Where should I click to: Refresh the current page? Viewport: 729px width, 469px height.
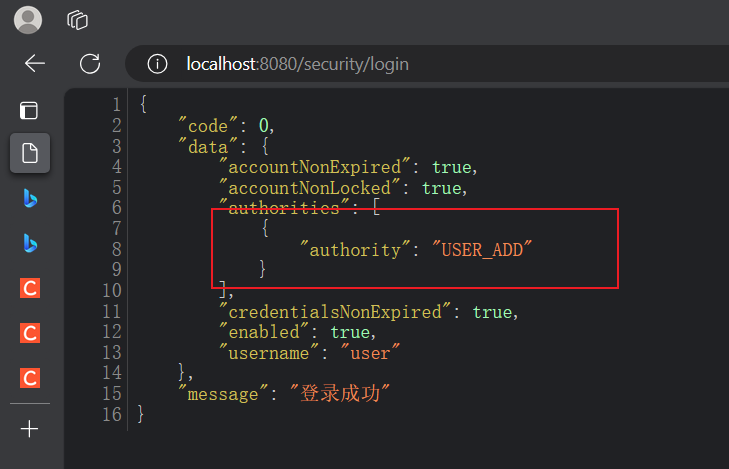90,64
